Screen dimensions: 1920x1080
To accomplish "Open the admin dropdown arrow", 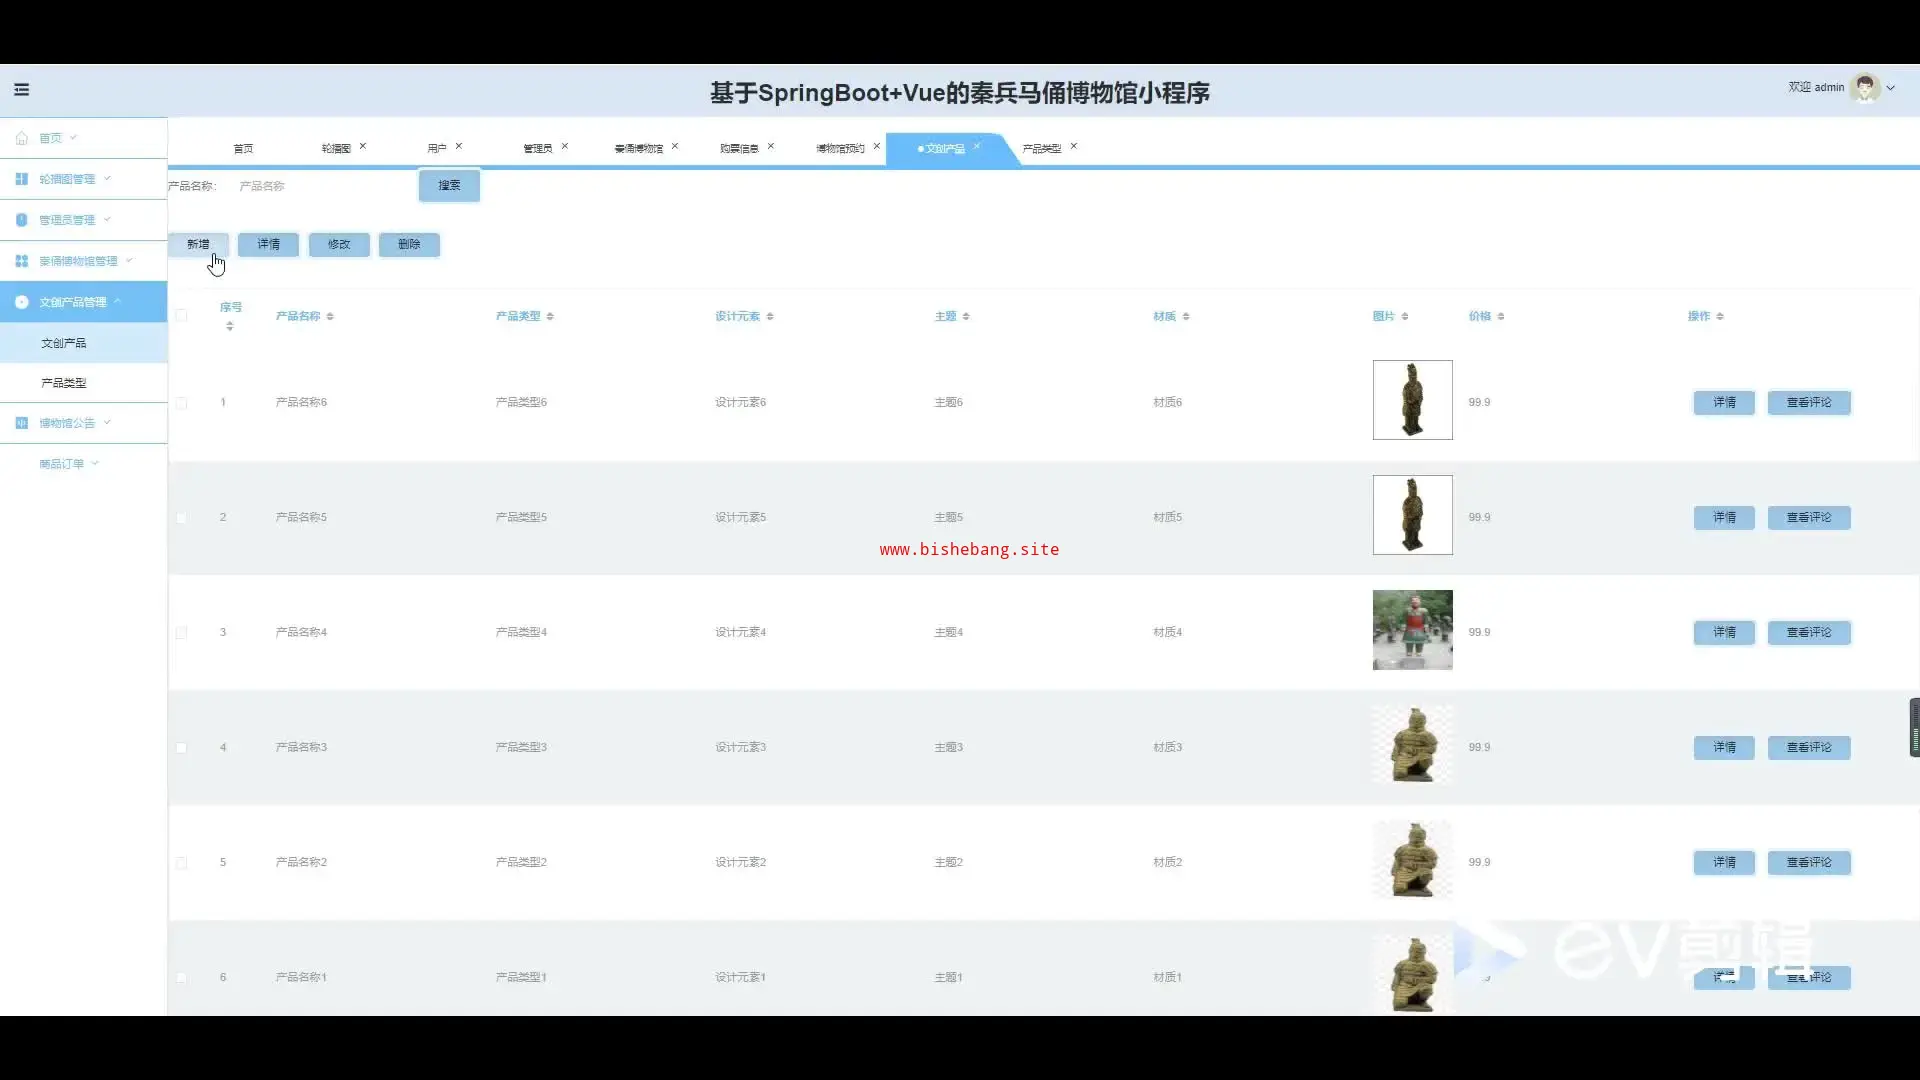I will (1891, 88).
